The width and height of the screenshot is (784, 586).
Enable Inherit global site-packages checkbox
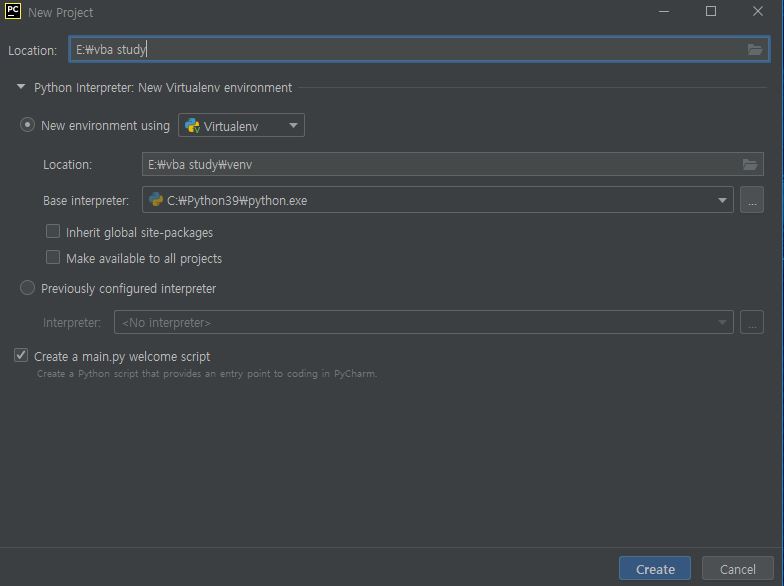(53, 232)
